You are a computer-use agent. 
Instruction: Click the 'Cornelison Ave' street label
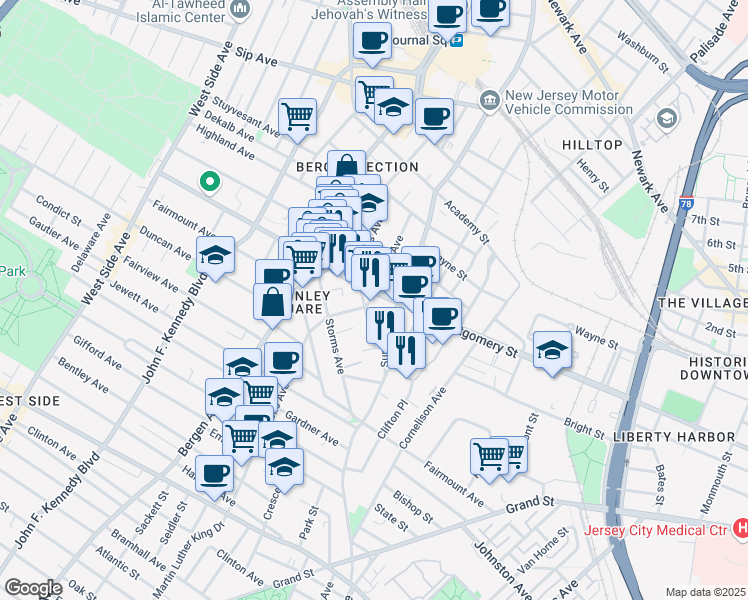423,418
